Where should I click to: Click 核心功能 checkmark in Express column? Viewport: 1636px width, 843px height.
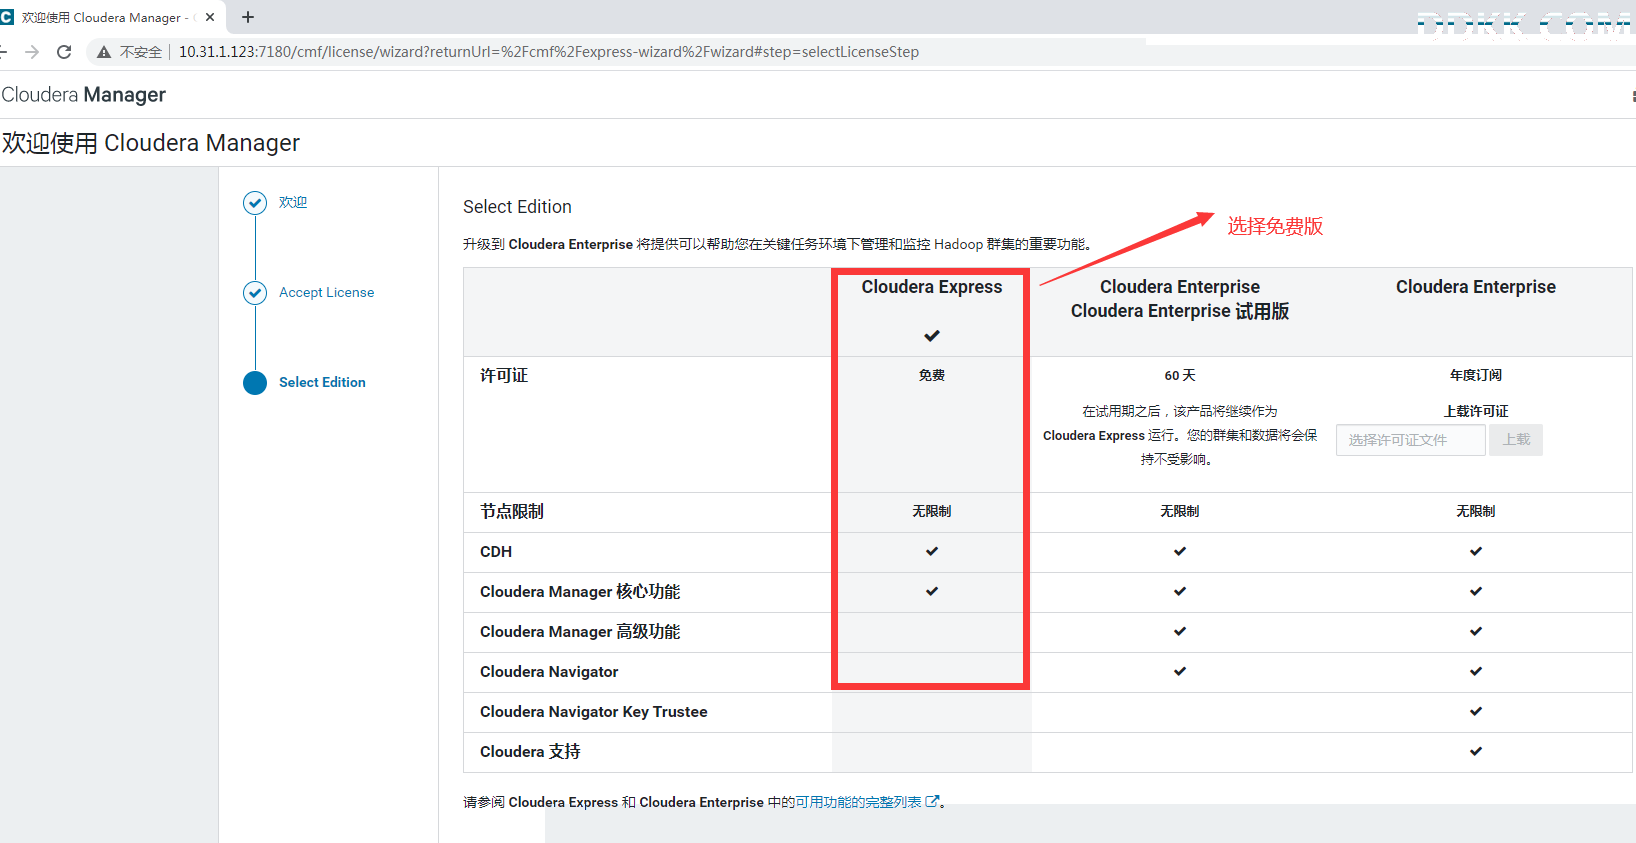click(x=932, y=591)
